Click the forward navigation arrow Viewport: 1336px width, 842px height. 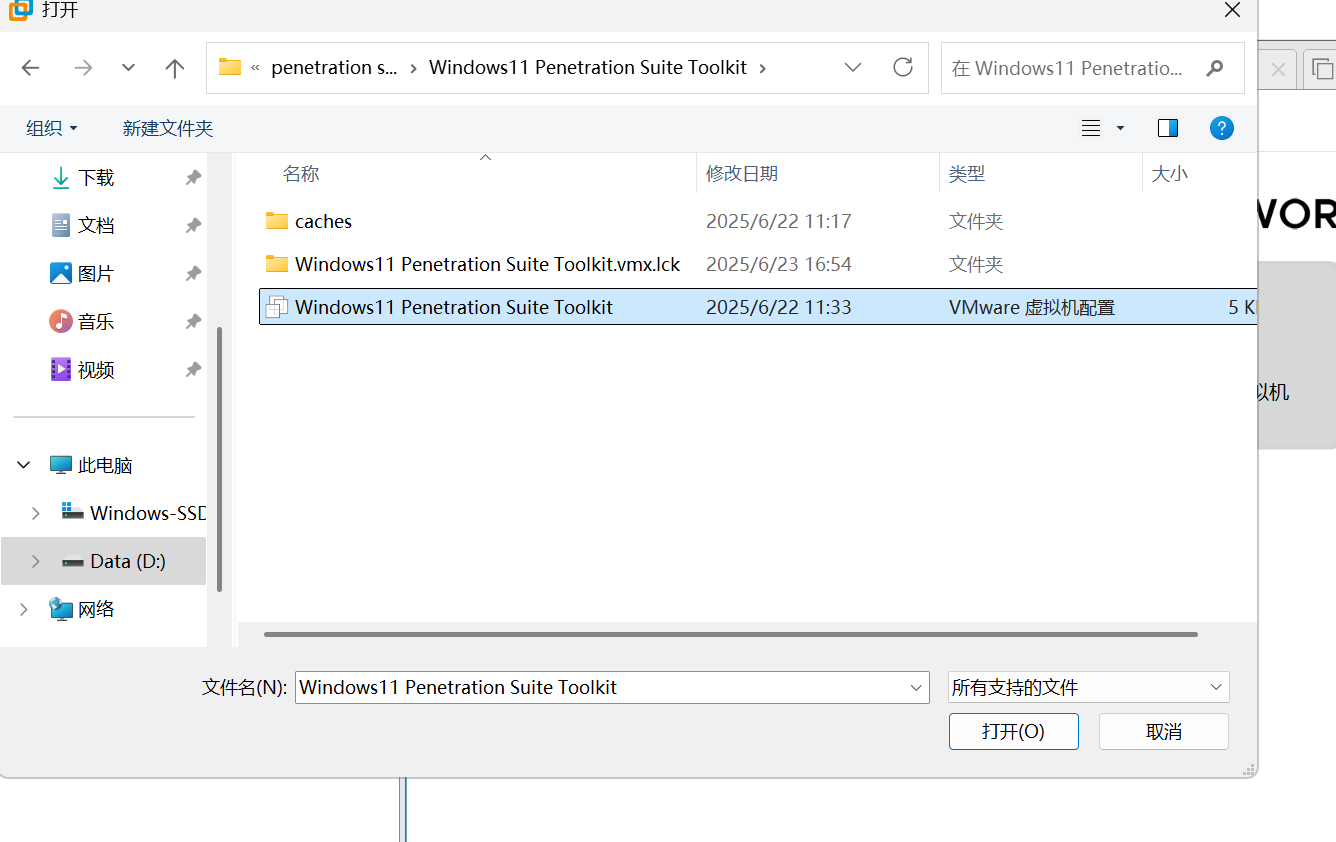point(84,68)
